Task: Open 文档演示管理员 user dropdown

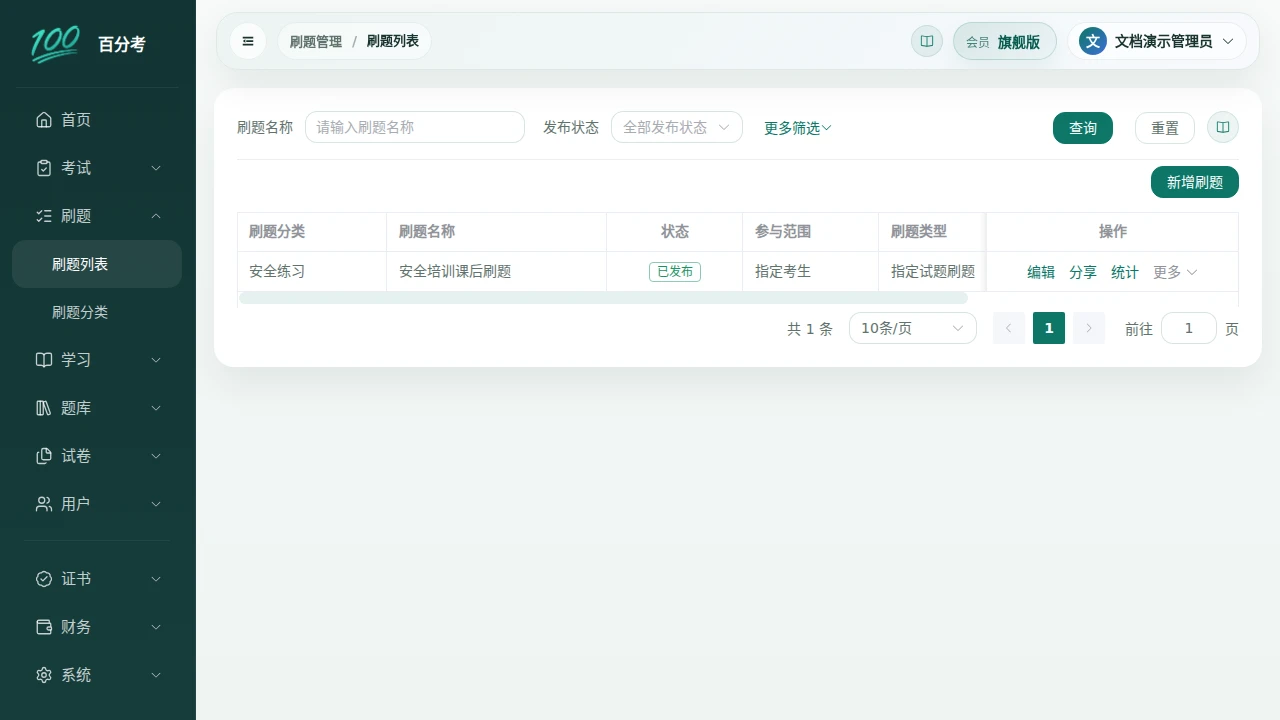Action: point(1157,41)
